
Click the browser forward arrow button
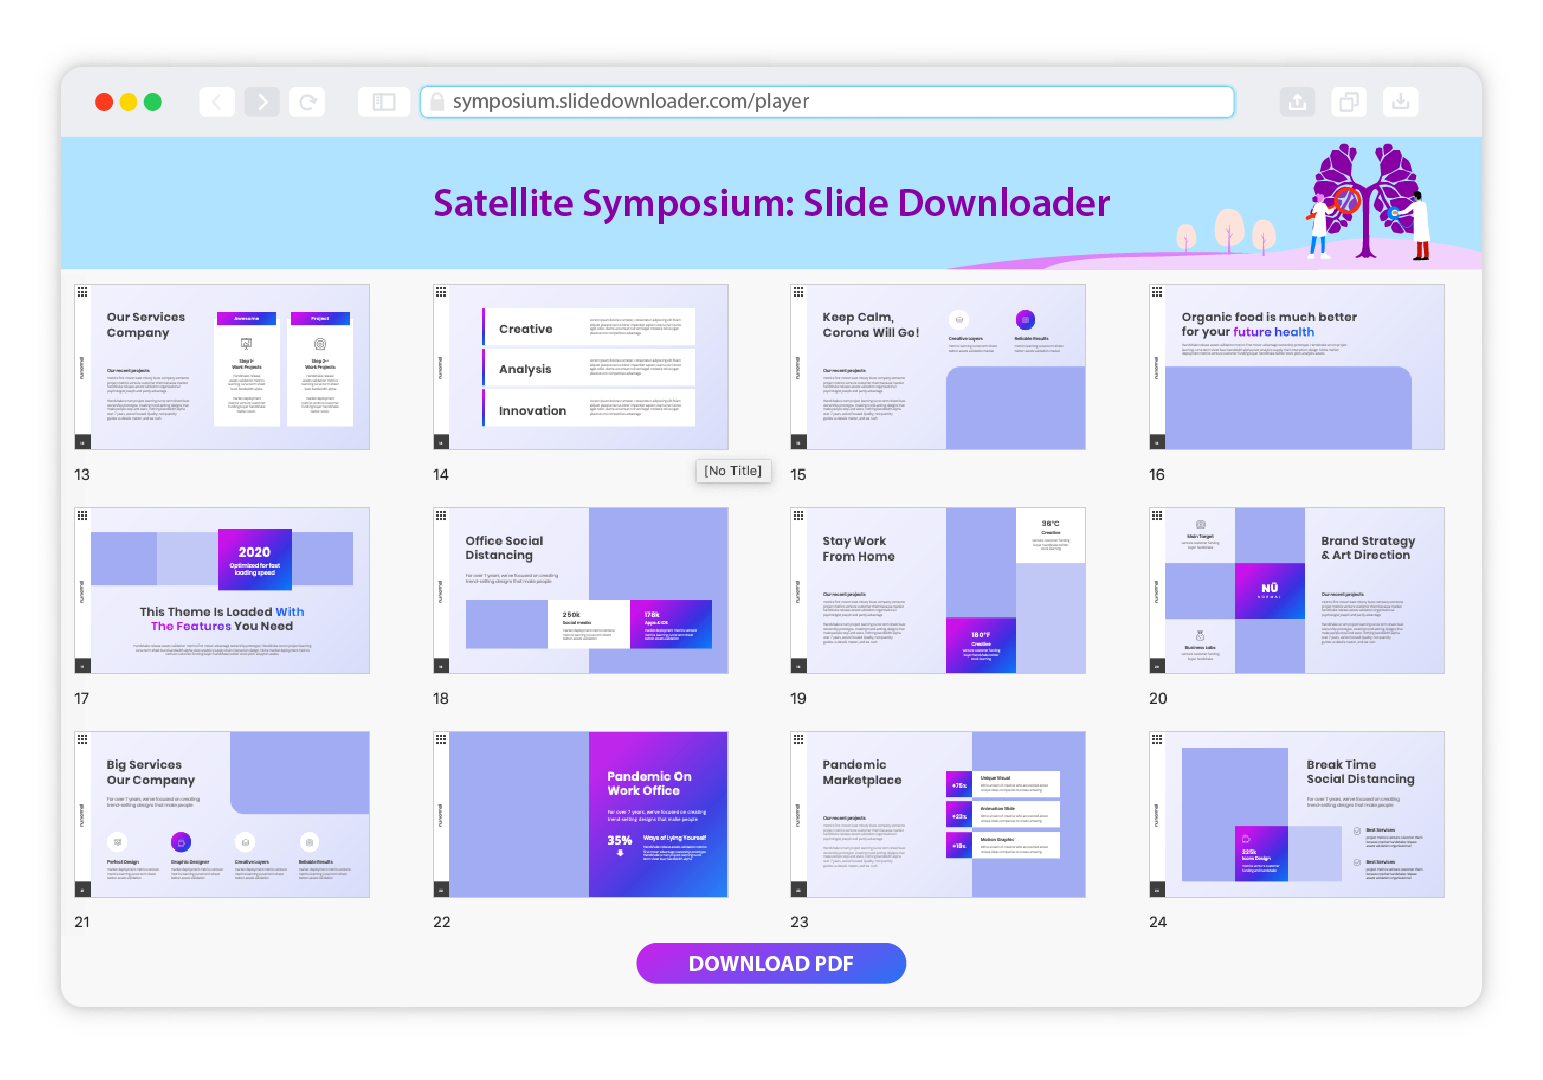click(262, 102)
